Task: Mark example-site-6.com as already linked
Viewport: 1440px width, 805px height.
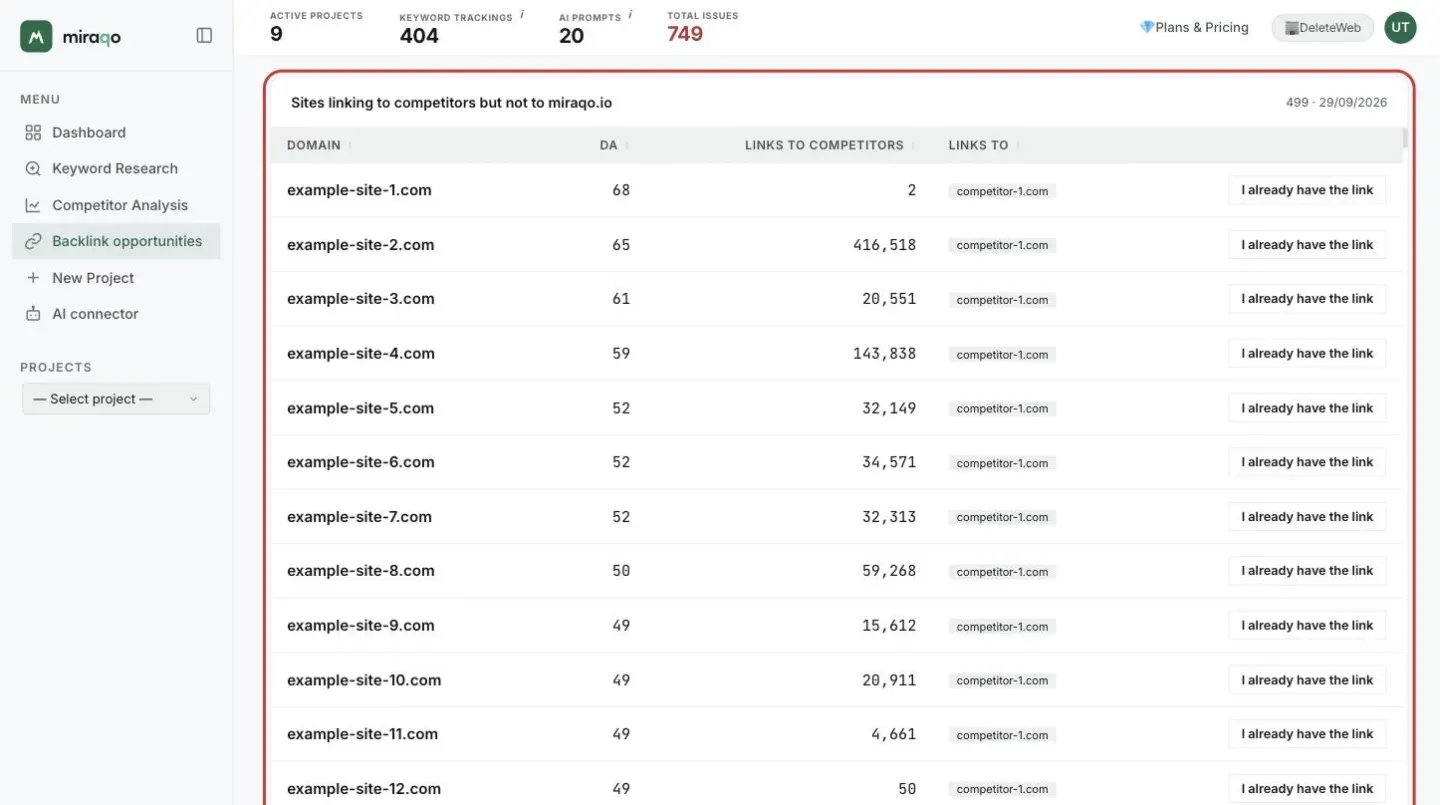Action: (1307, 462)
